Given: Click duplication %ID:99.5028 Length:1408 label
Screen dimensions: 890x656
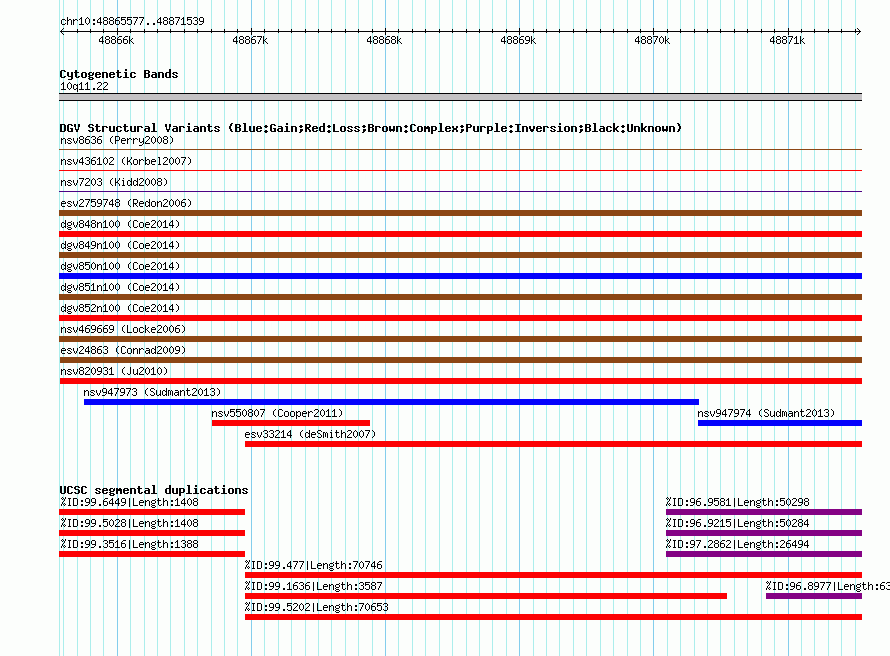Looking at the screenshot, I should pyautogui.click(x=129, y=523).
